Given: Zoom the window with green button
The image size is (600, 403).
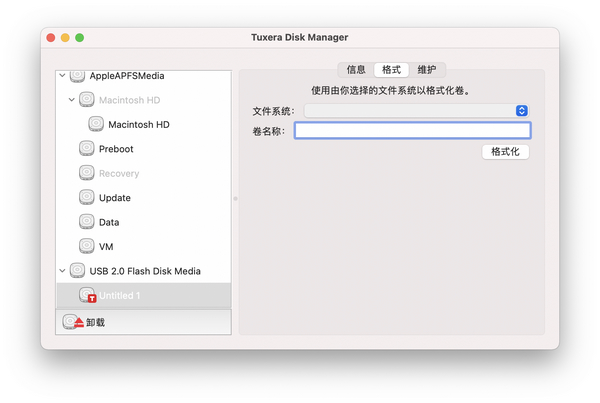Looking at the screenshot, I should pyautogui.click(x=80, y=38).
